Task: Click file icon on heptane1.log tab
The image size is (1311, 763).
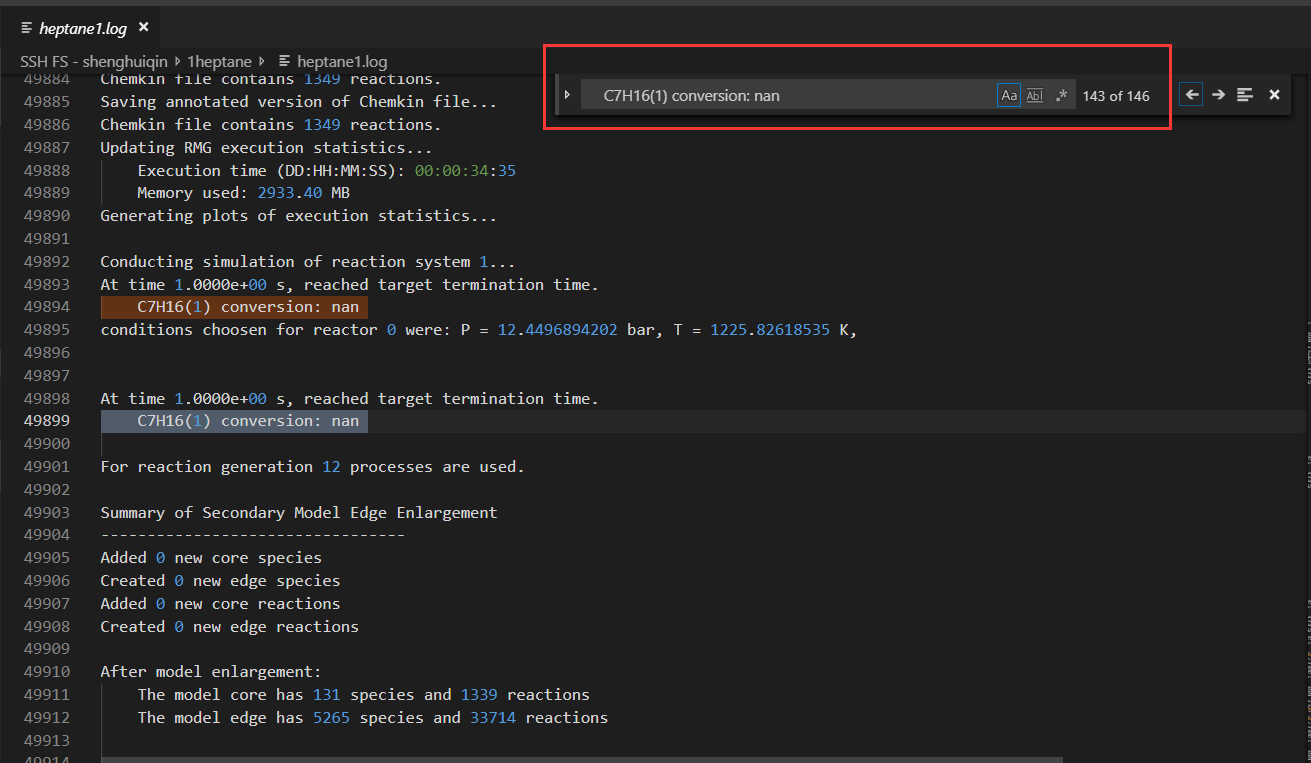Action: point(26,27)
